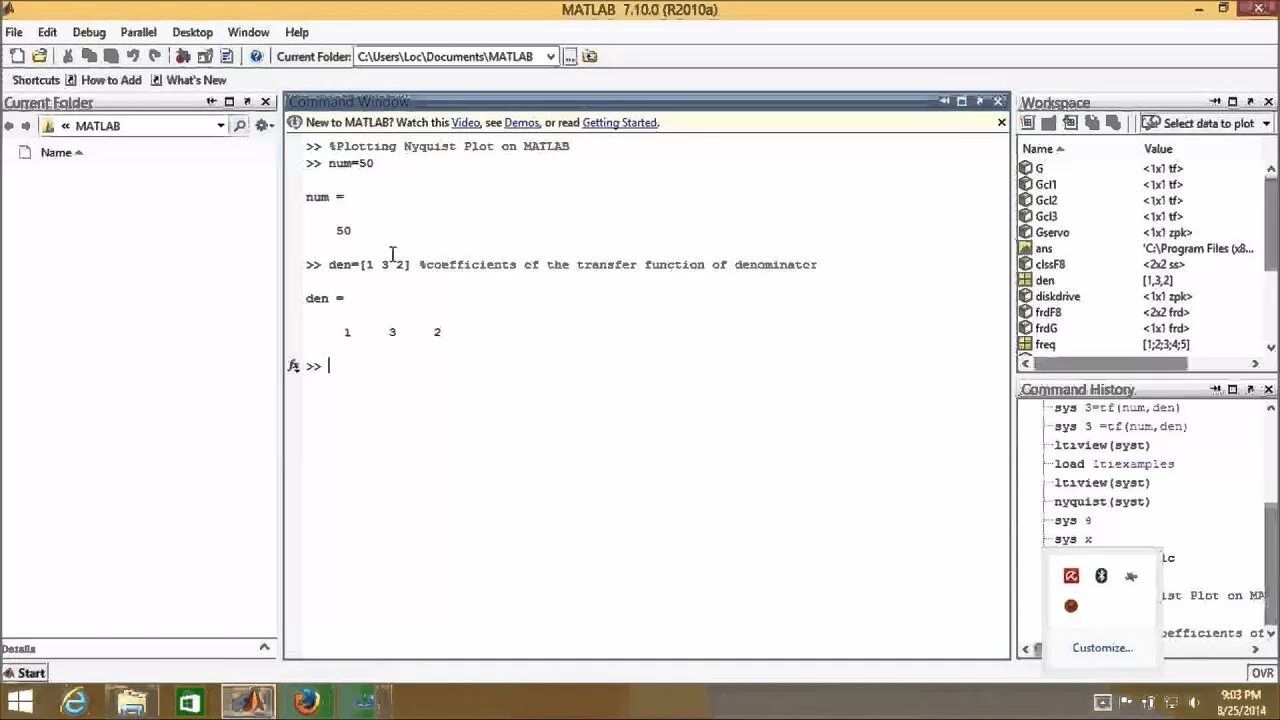Click the Paste toolbar icon
1280x720 pixels.
click(111, 57)
